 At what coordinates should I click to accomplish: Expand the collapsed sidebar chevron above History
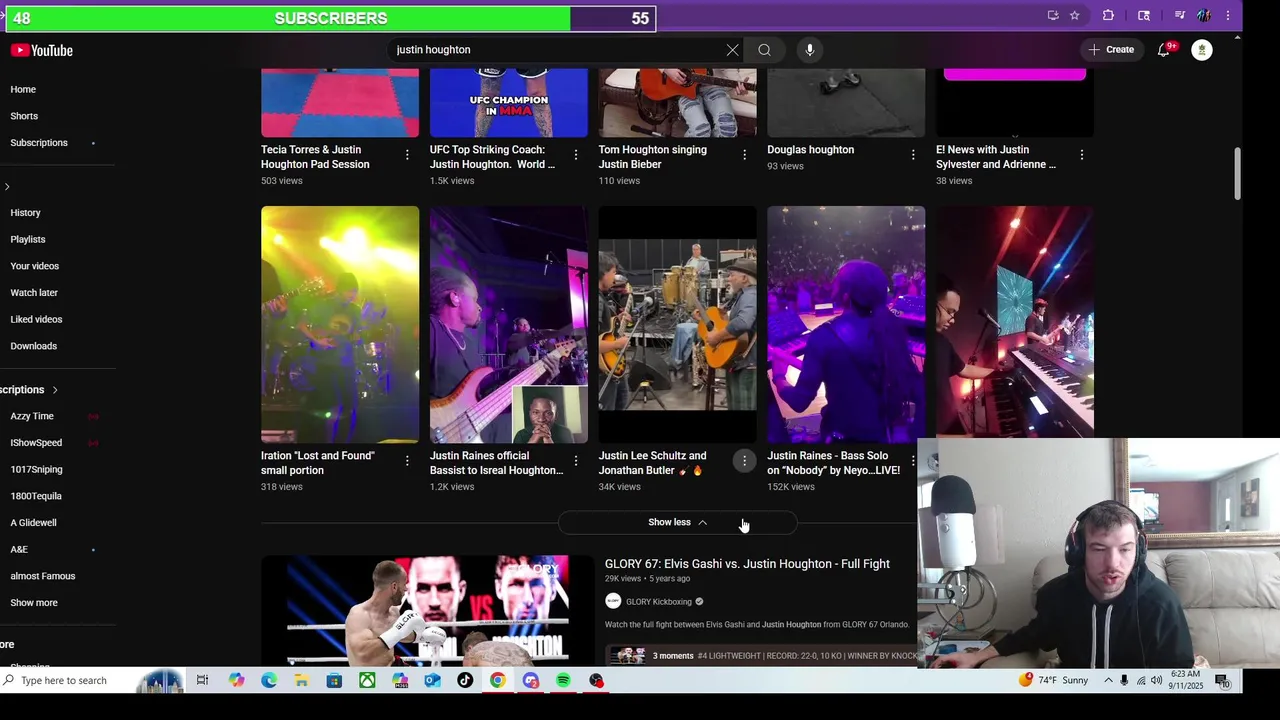point(7,187)
